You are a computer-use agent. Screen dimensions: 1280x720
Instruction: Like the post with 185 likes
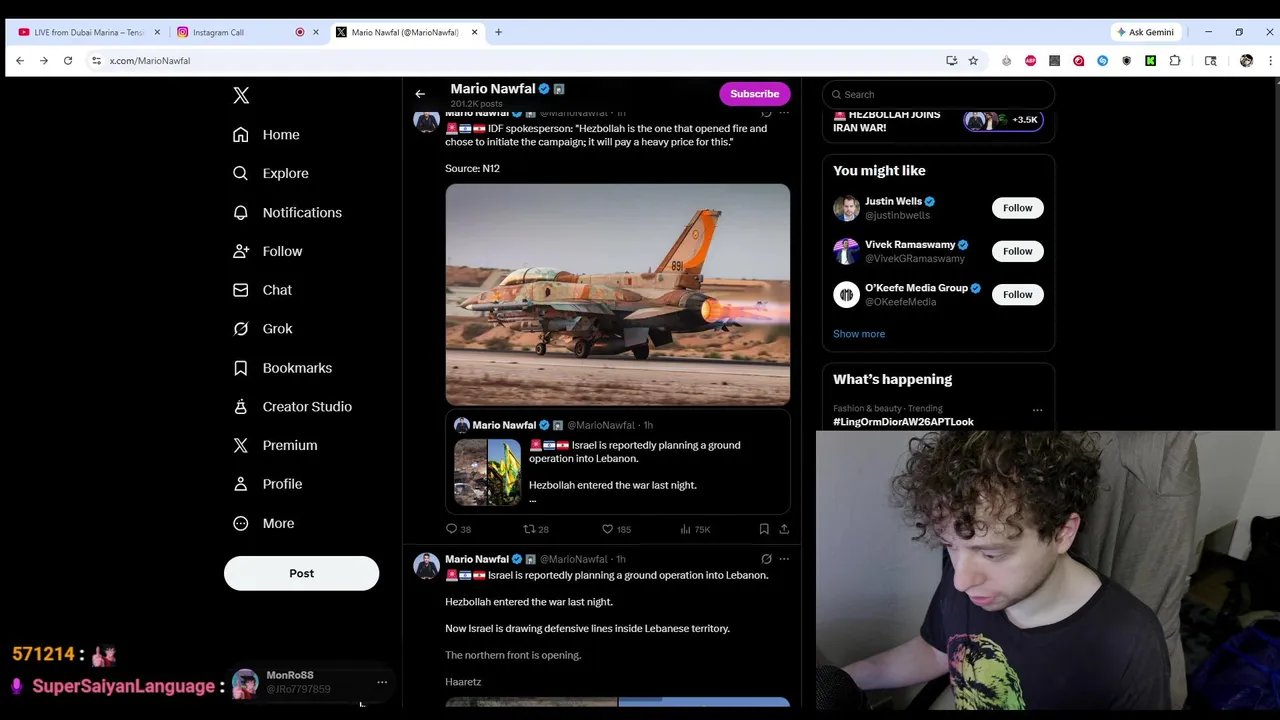tap(616, 529)
